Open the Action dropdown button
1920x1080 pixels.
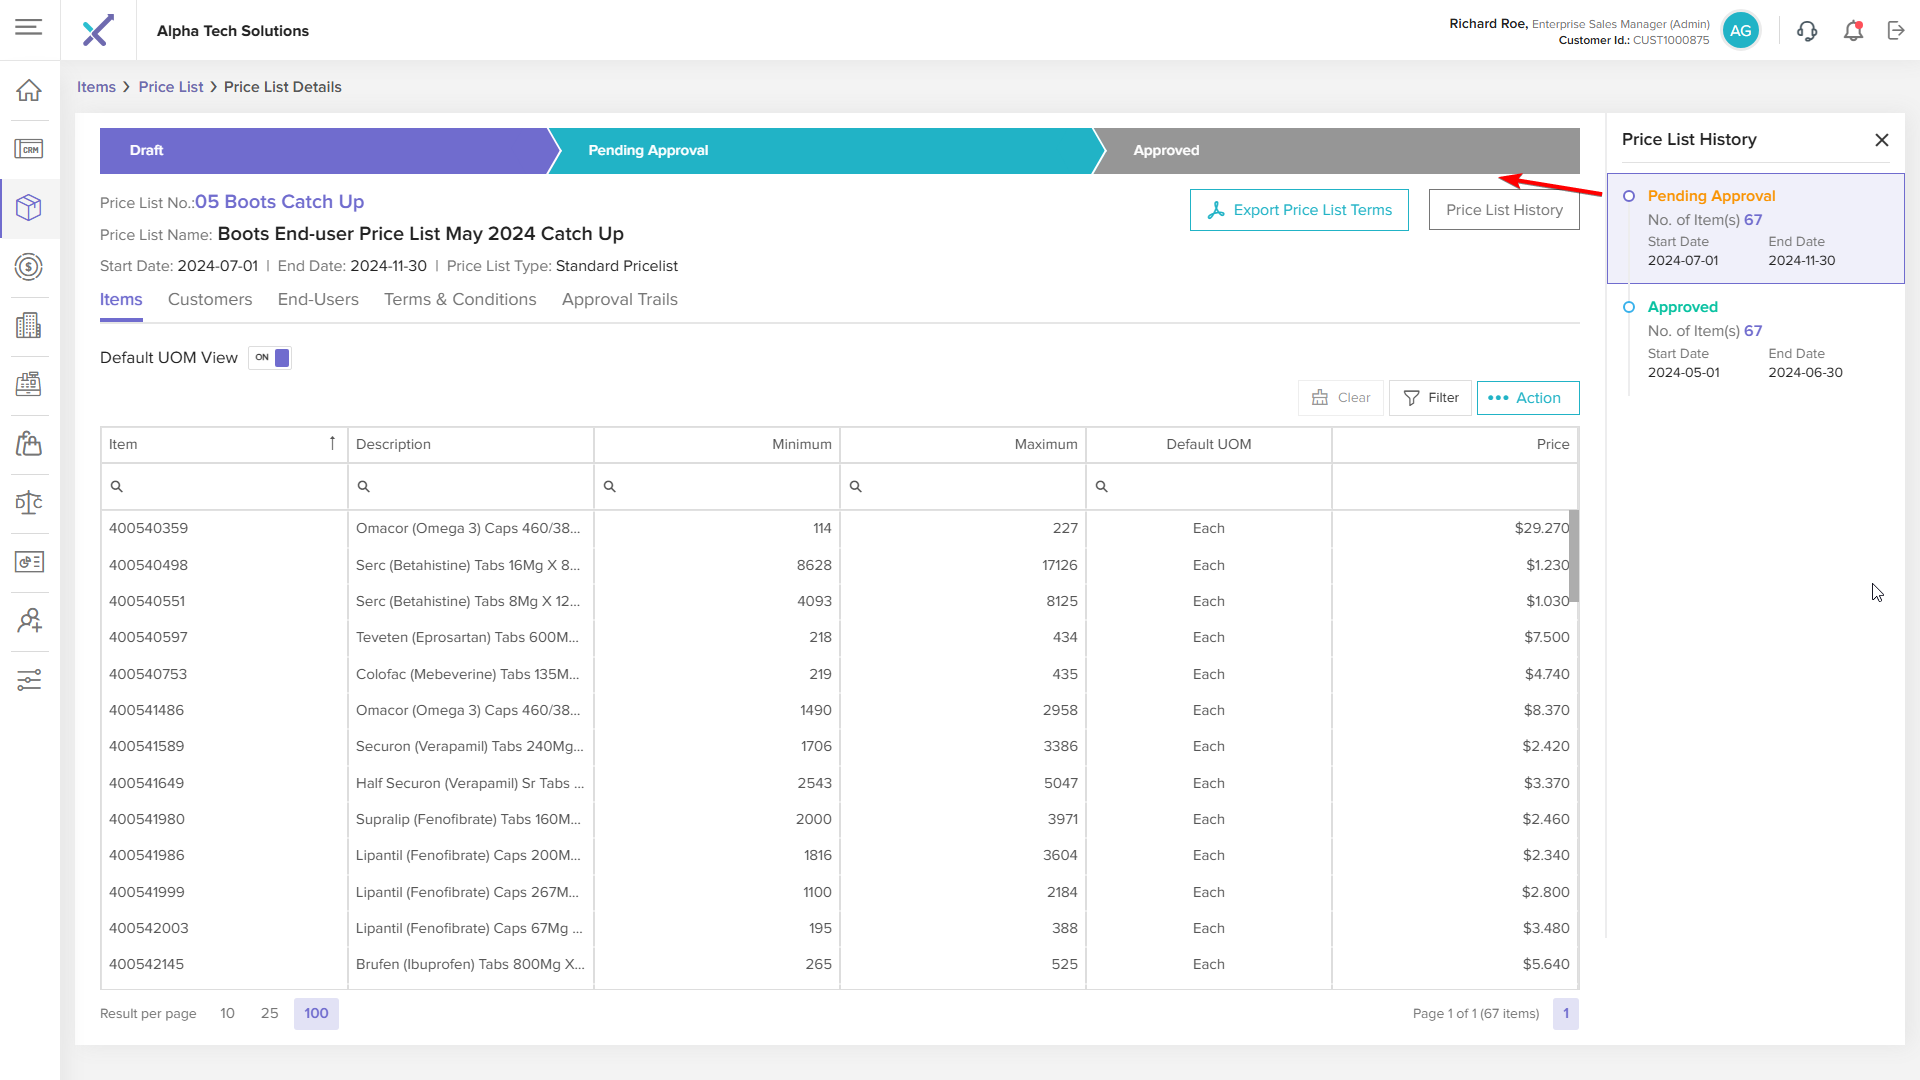[x=1528, y=398]
